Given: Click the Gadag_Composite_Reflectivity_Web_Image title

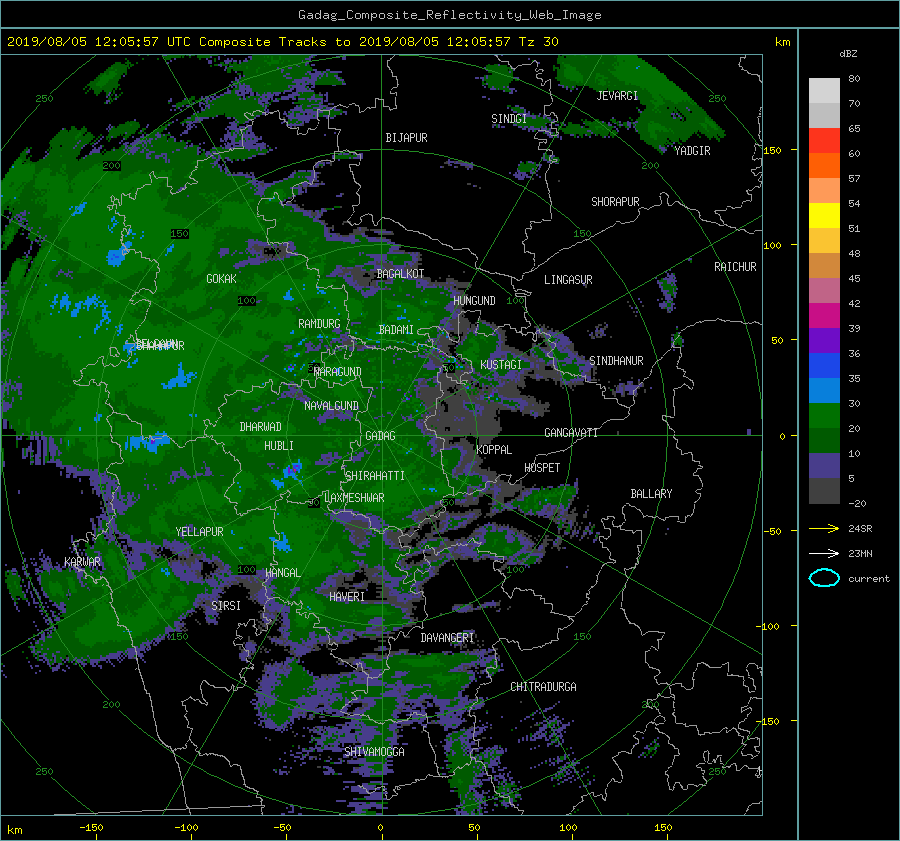Looking at the screenshot, I should pyautogui.click(x=449, y=15).
